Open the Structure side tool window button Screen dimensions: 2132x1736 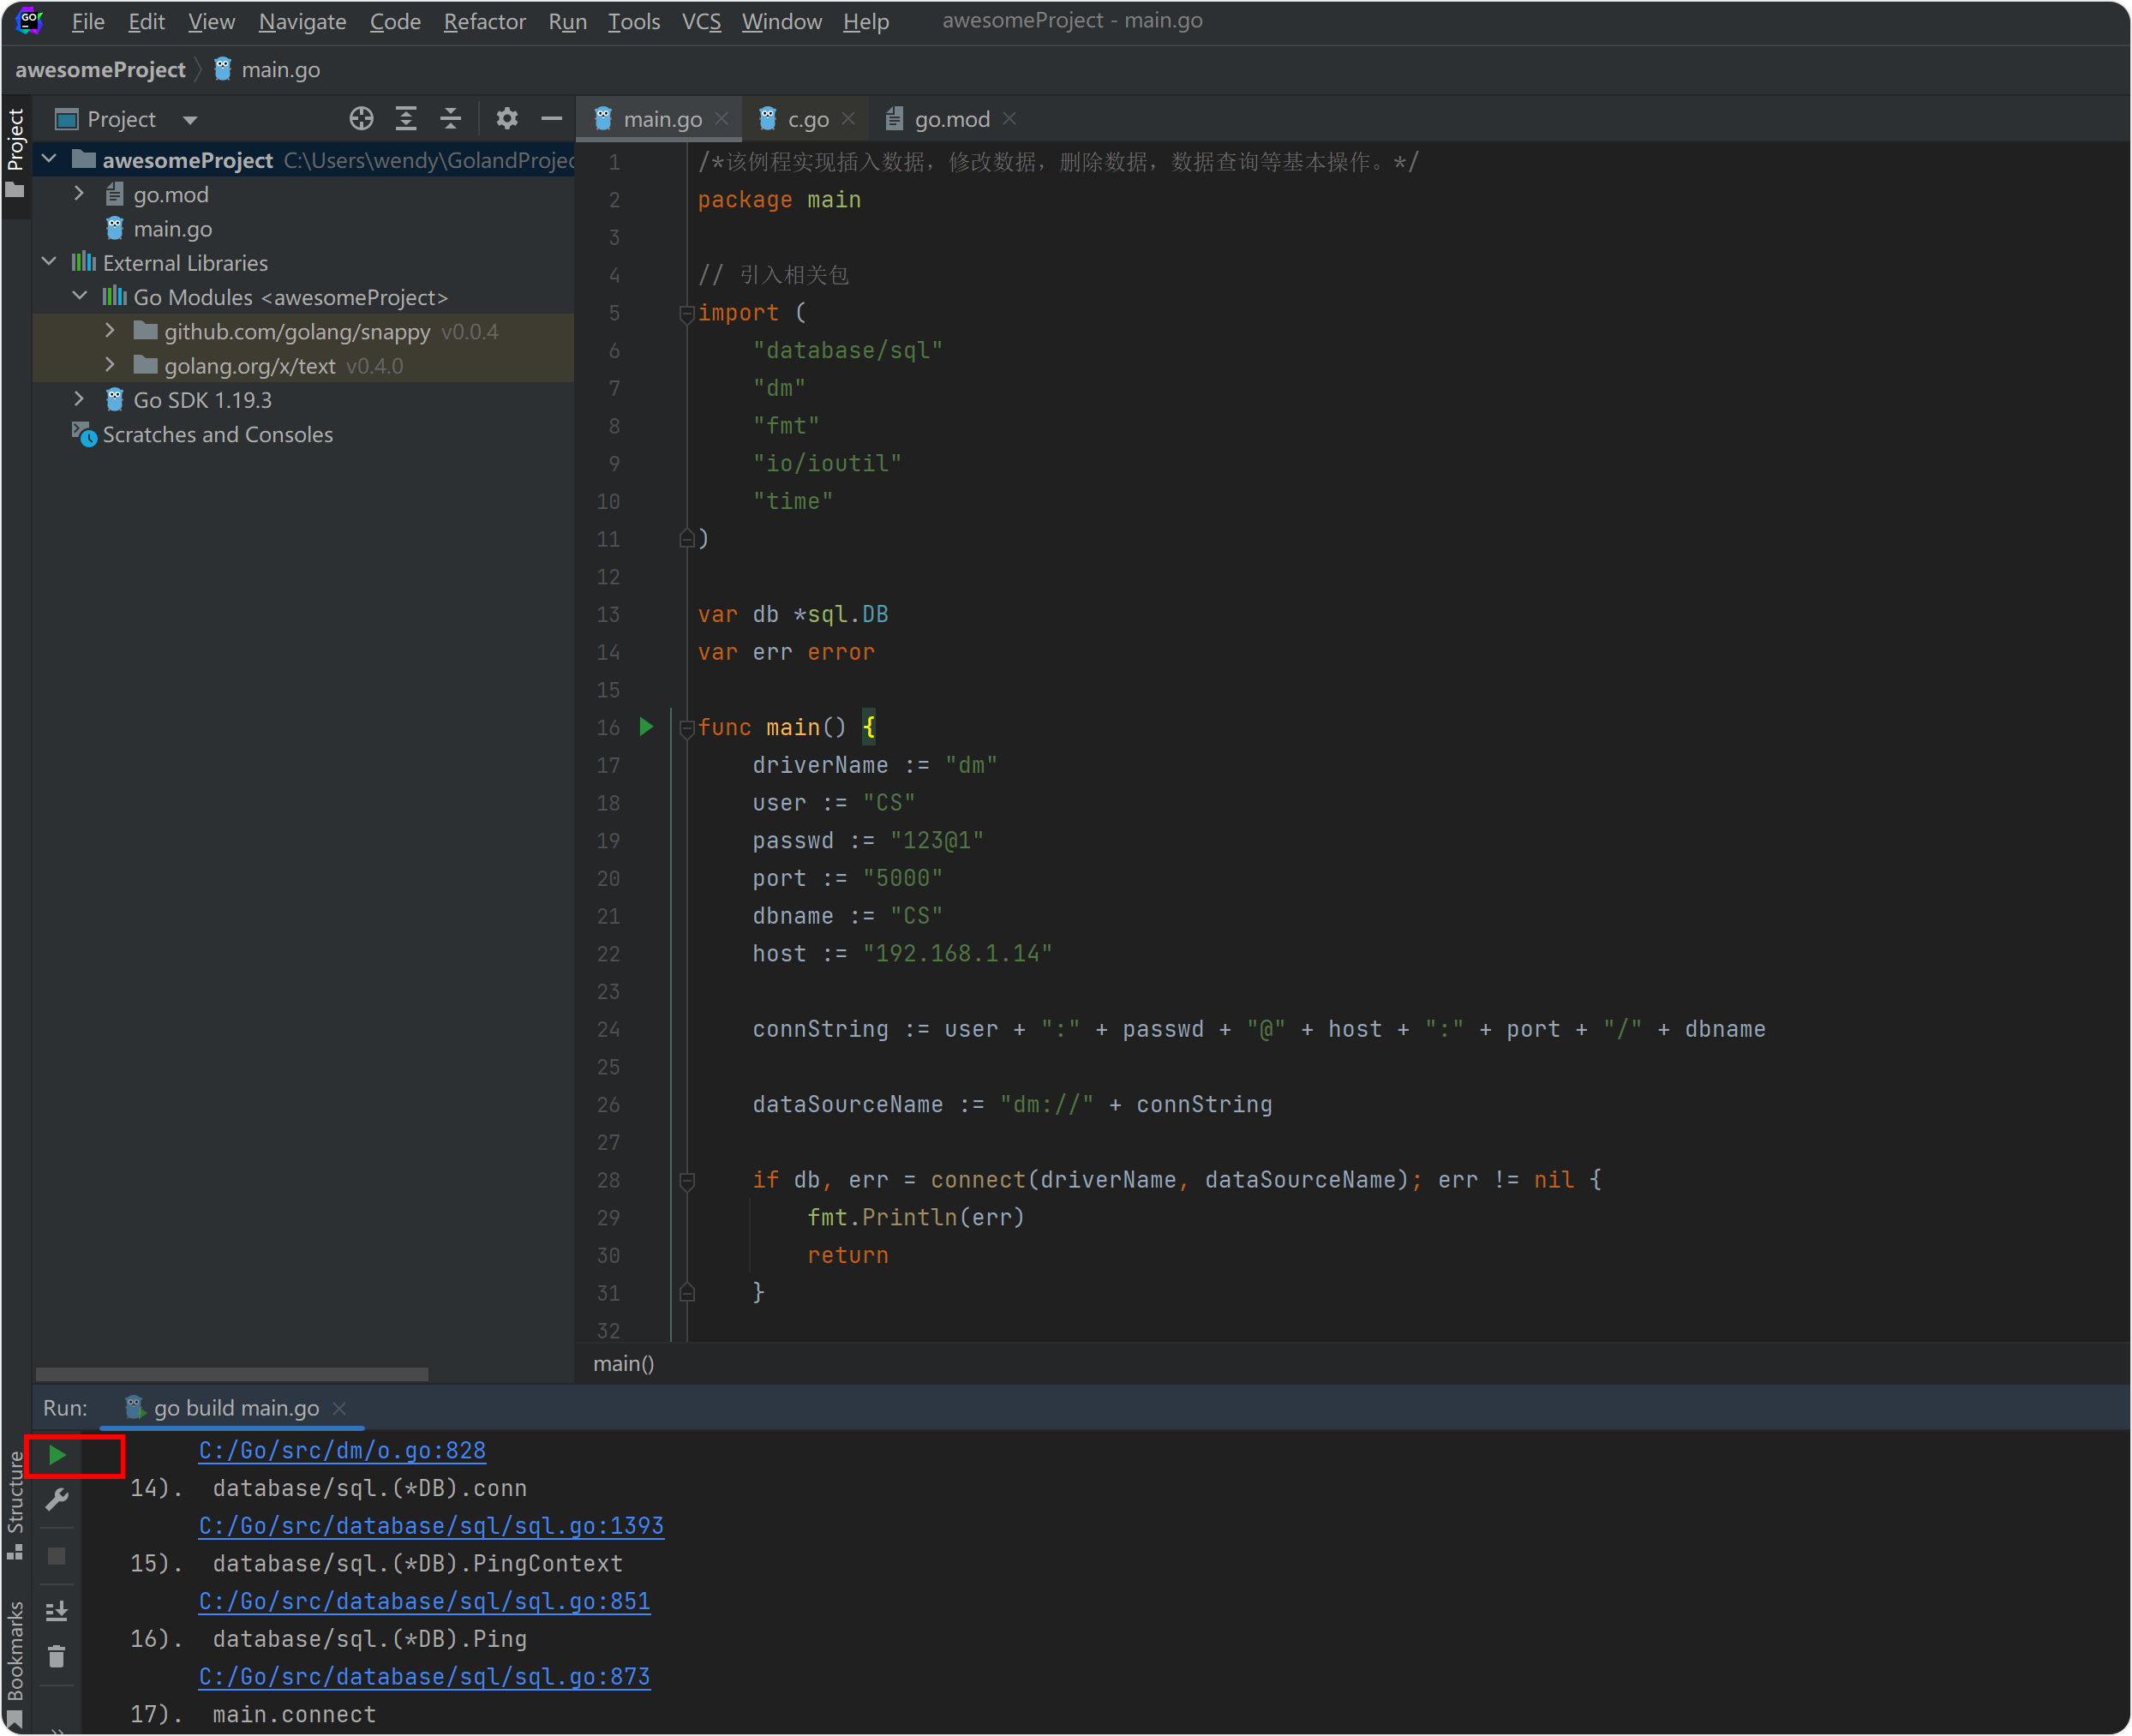[x=15, y=1505]
